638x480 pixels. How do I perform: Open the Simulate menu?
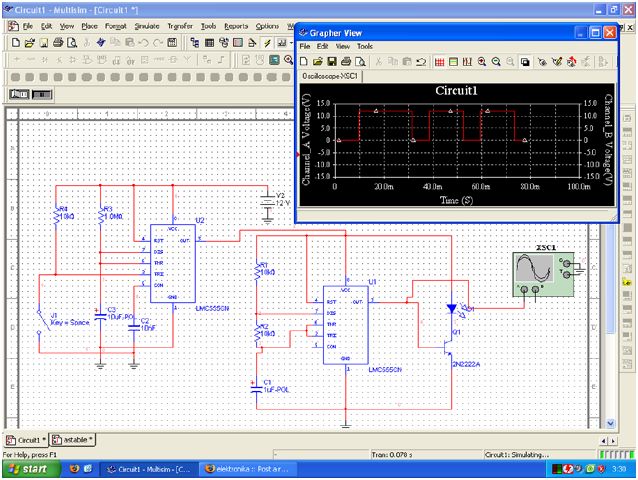147,25
